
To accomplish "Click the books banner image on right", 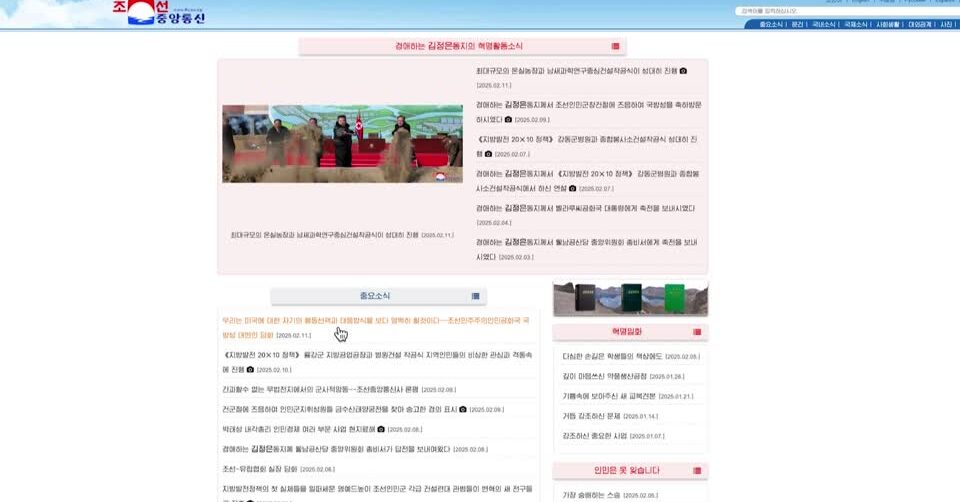I will (630, 298).
